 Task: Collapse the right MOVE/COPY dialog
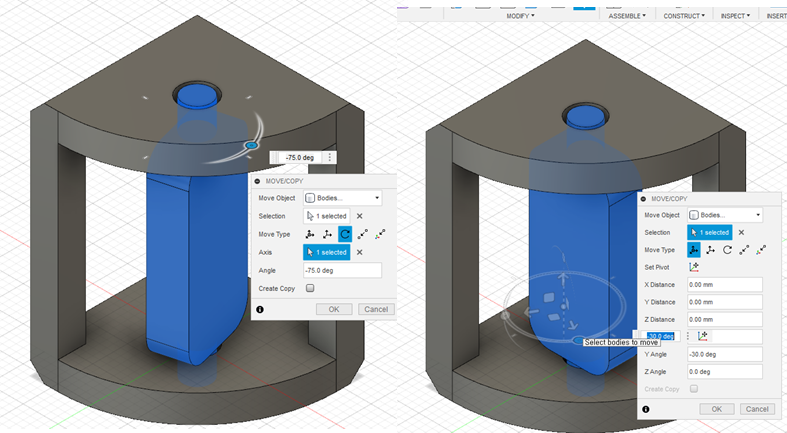[x=643, y=199]
